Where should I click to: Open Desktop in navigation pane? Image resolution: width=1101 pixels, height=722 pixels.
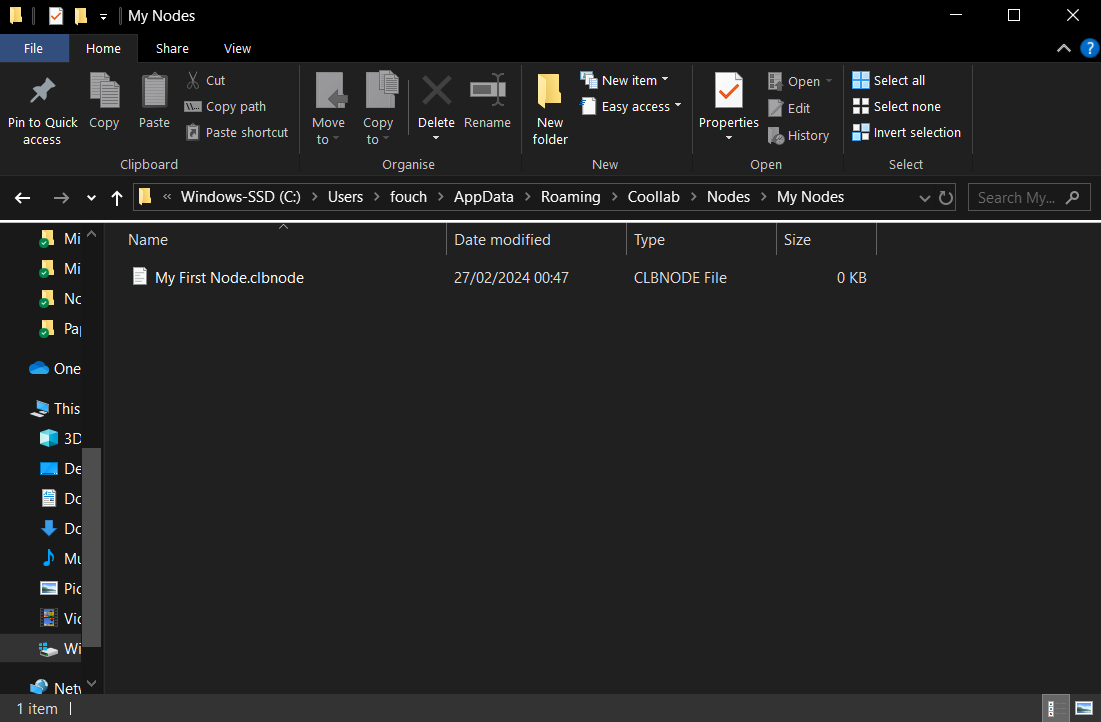(x=60, y=468)
